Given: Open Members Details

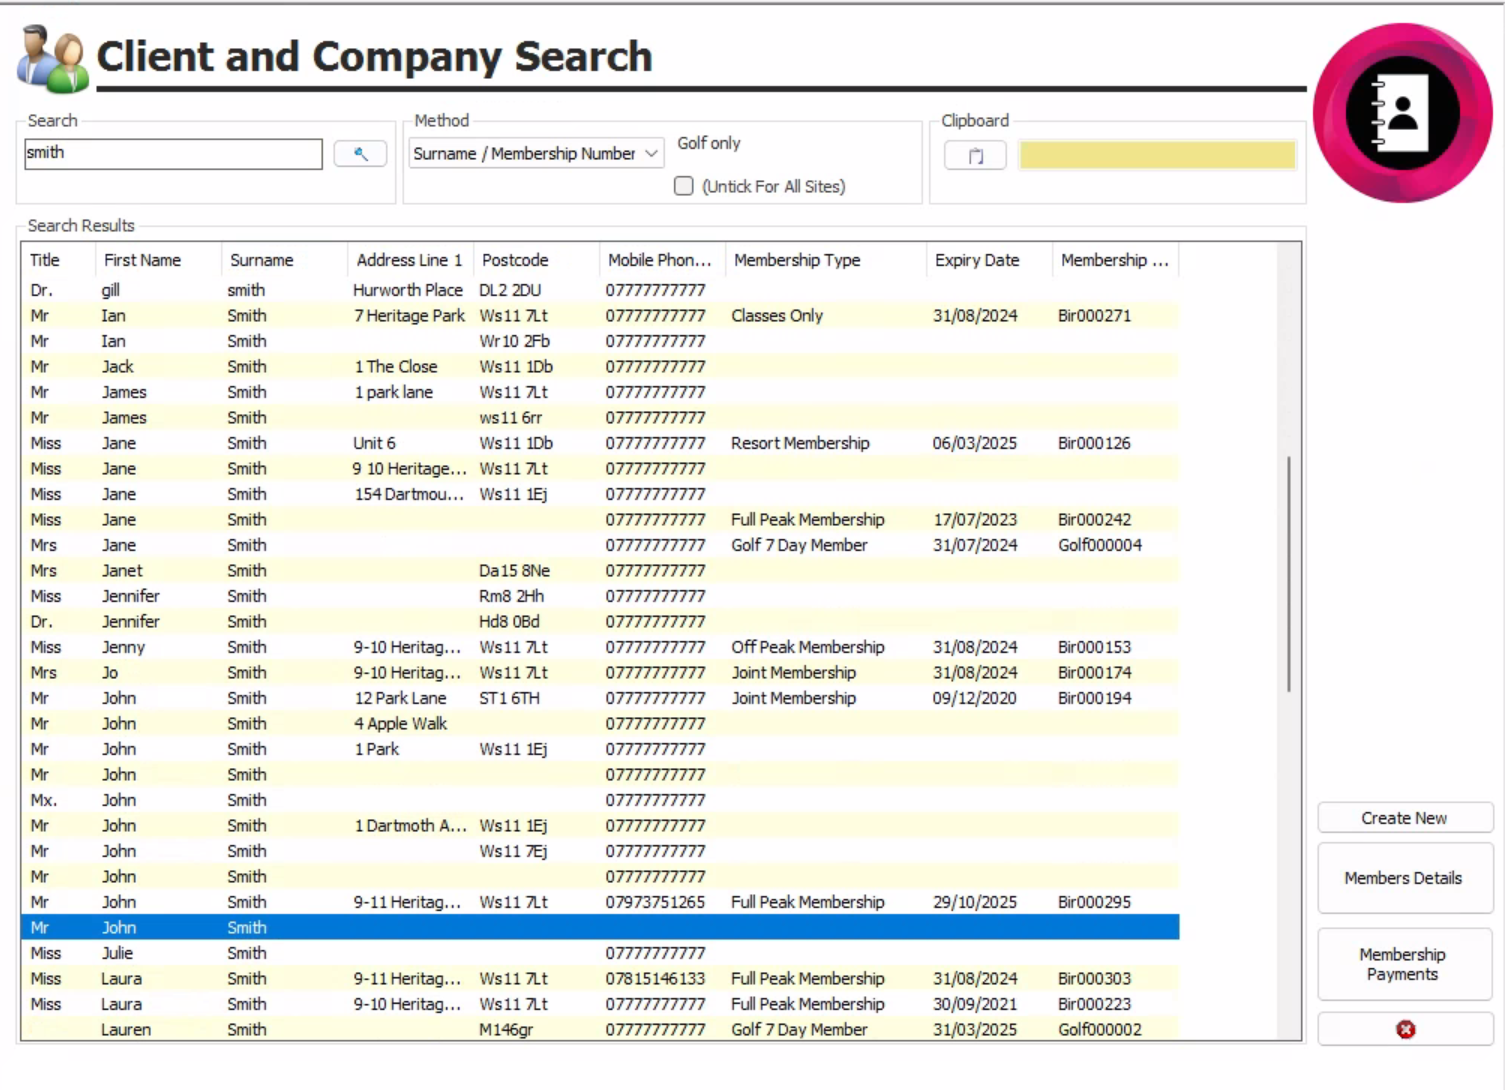Looking at the screenshot, I should point(1405,878).
